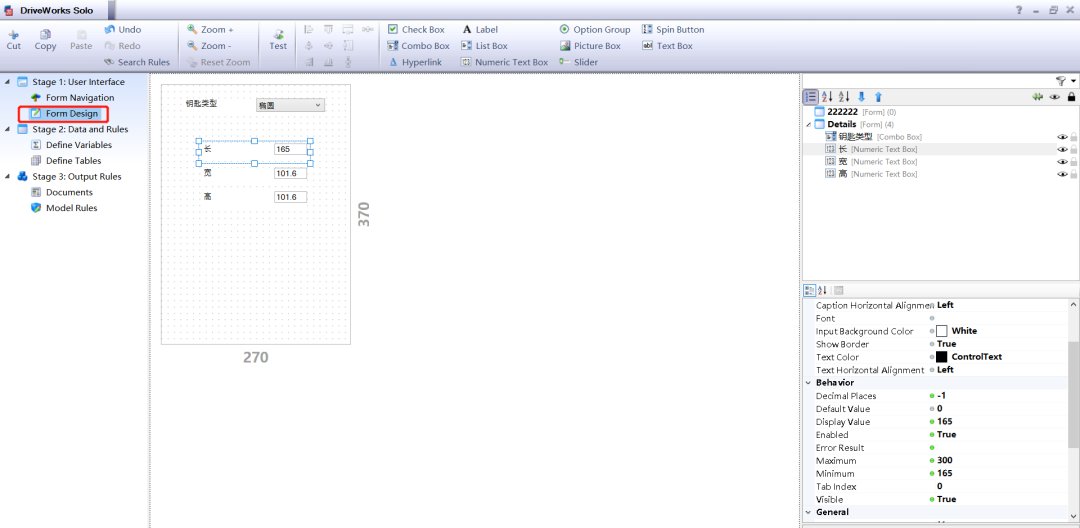
Task: Click the black lock icon in list header
Action: coord(1071,97)
